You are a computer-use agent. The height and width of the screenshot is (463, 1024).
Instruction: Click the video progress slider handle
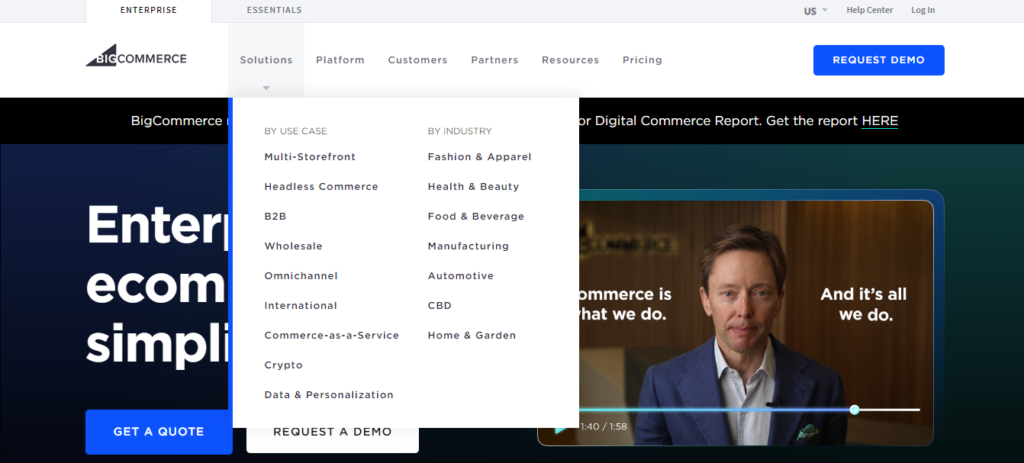click(854, 410)
